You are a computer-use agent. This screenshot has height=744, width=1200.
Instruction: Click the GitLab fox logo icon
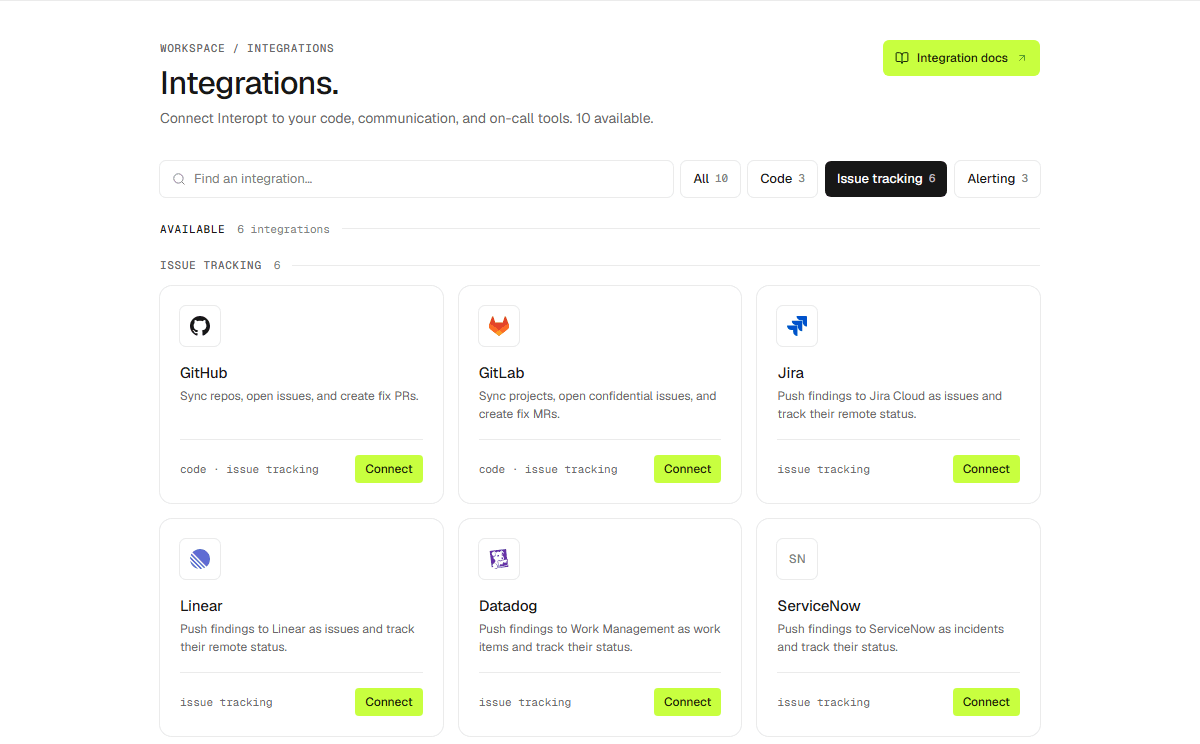499,326
